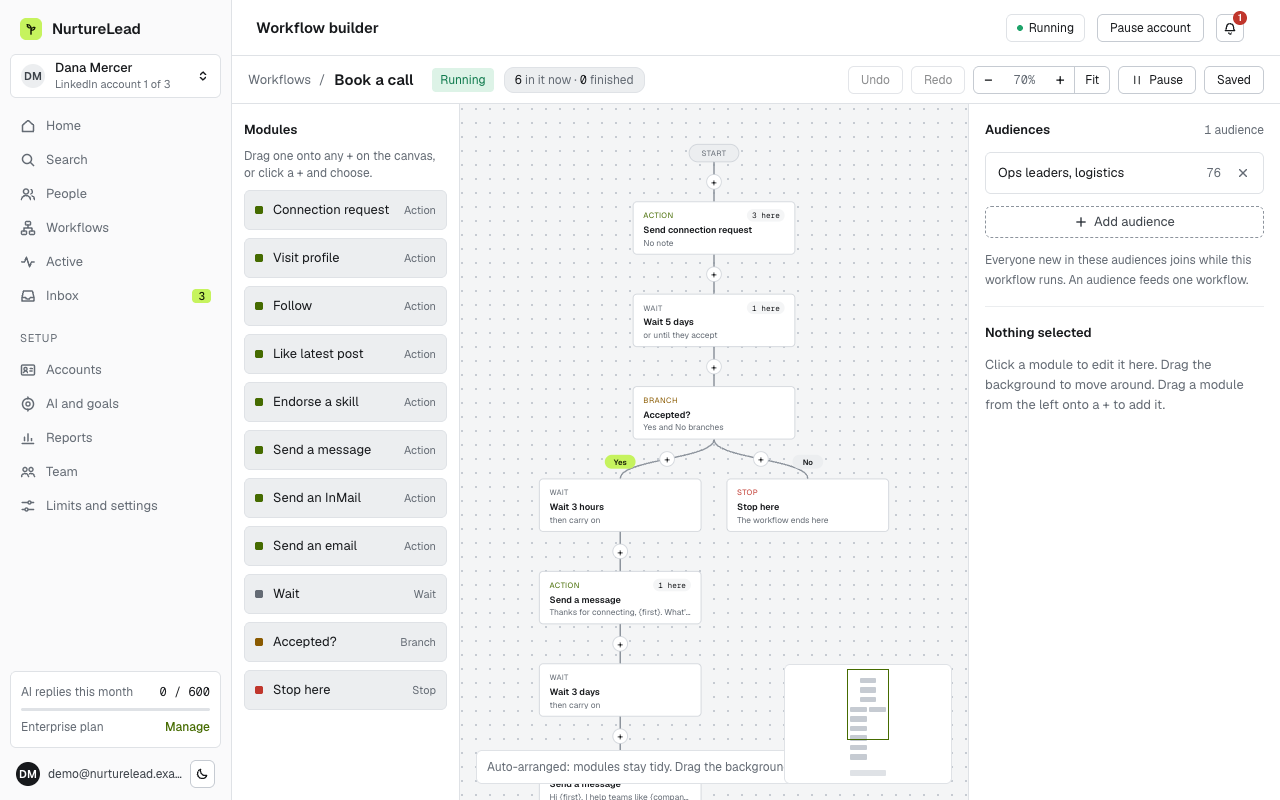Open Search page in sidebar
1280x800 pixels.
click(115, 160)
